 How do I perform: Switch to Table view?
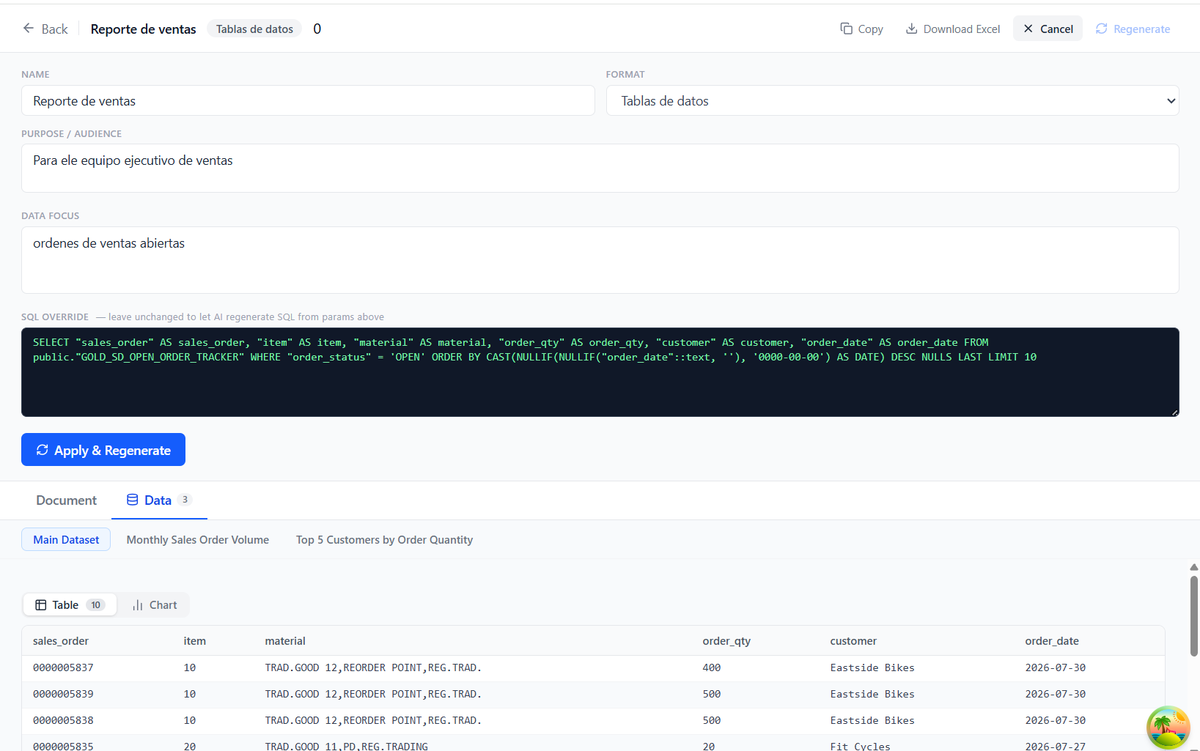click(69, 605)
